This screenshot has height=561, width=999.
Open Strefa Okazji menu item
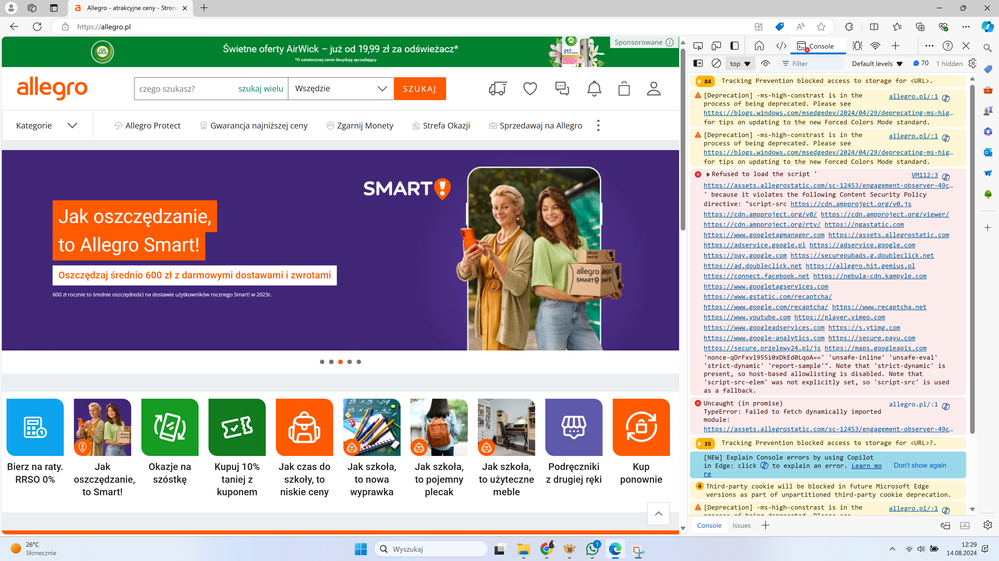point(441,125)
